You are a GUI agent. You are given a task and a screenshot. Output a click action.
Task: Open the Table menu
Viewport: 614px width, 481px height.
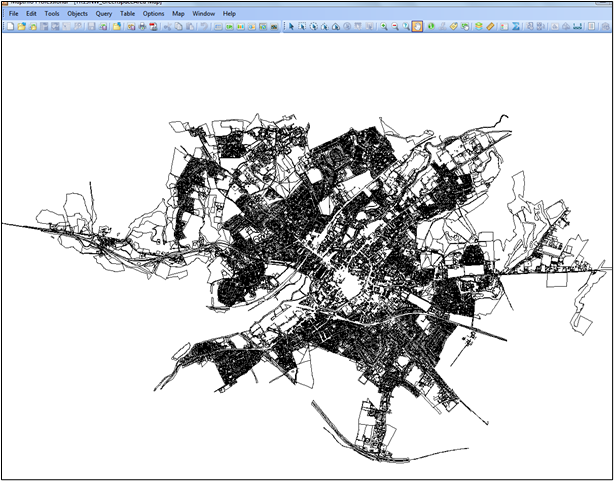click(x=127, y=14)
